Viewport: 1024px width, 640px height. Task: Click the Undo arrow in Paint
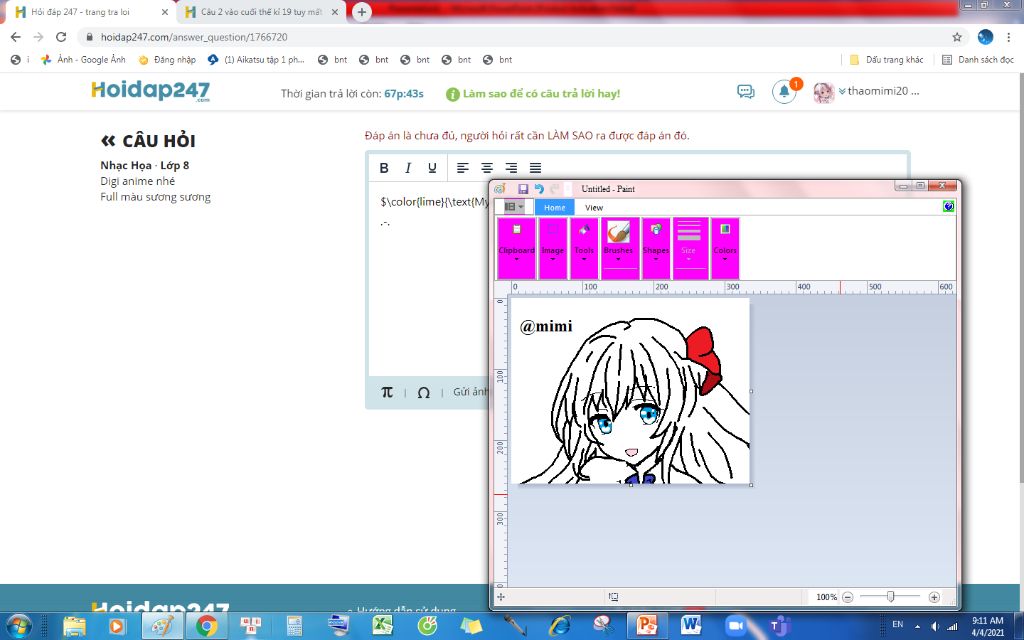[539, 189]
